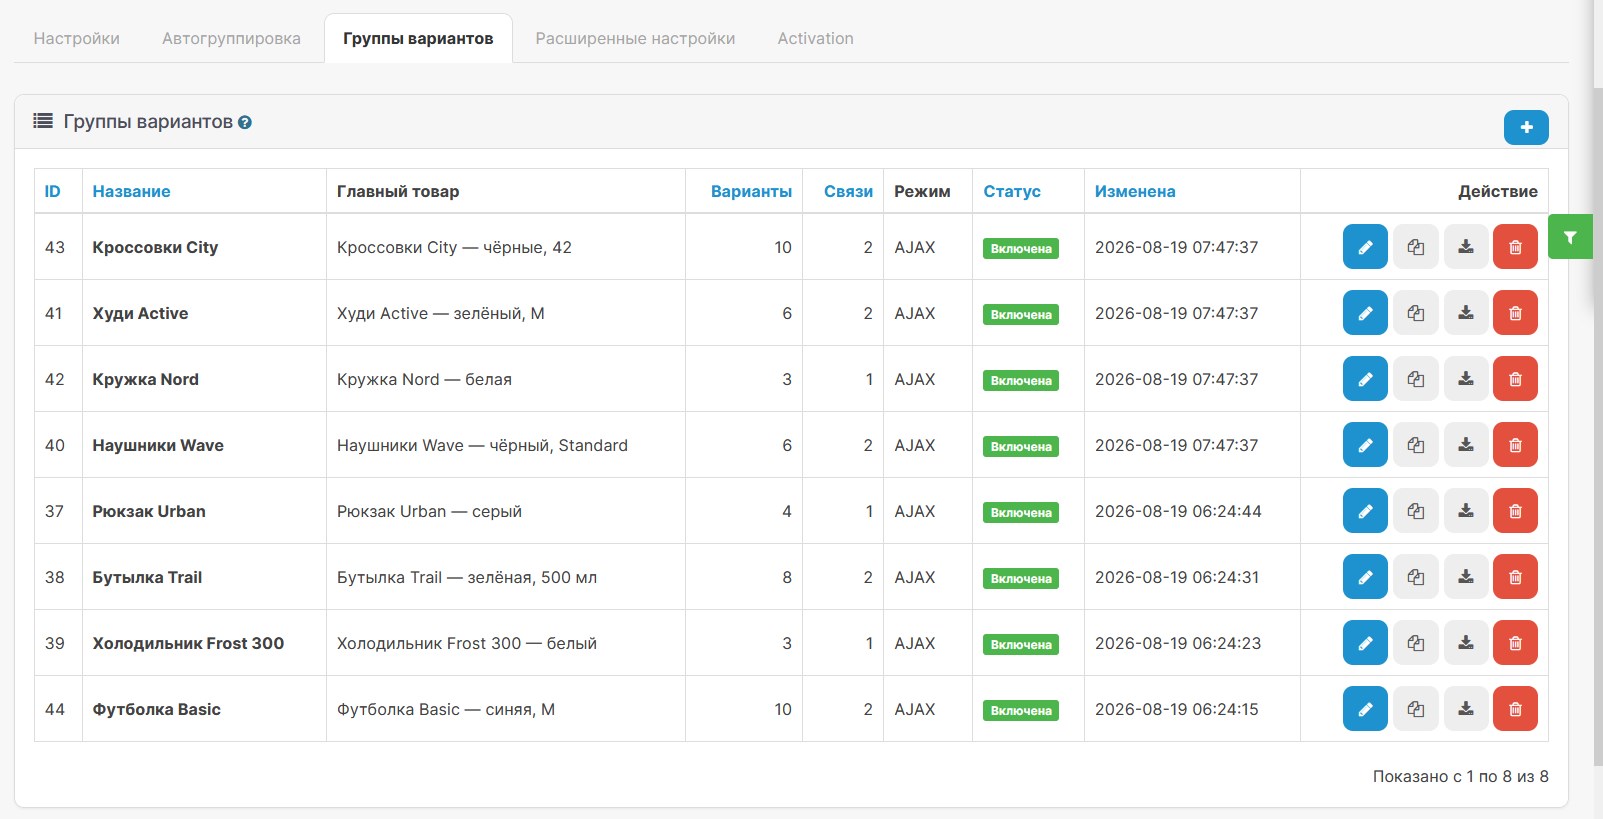Copy the Кроссовки City group
The width and height of the screenshot is (1603, 819).
point(1416,247)
